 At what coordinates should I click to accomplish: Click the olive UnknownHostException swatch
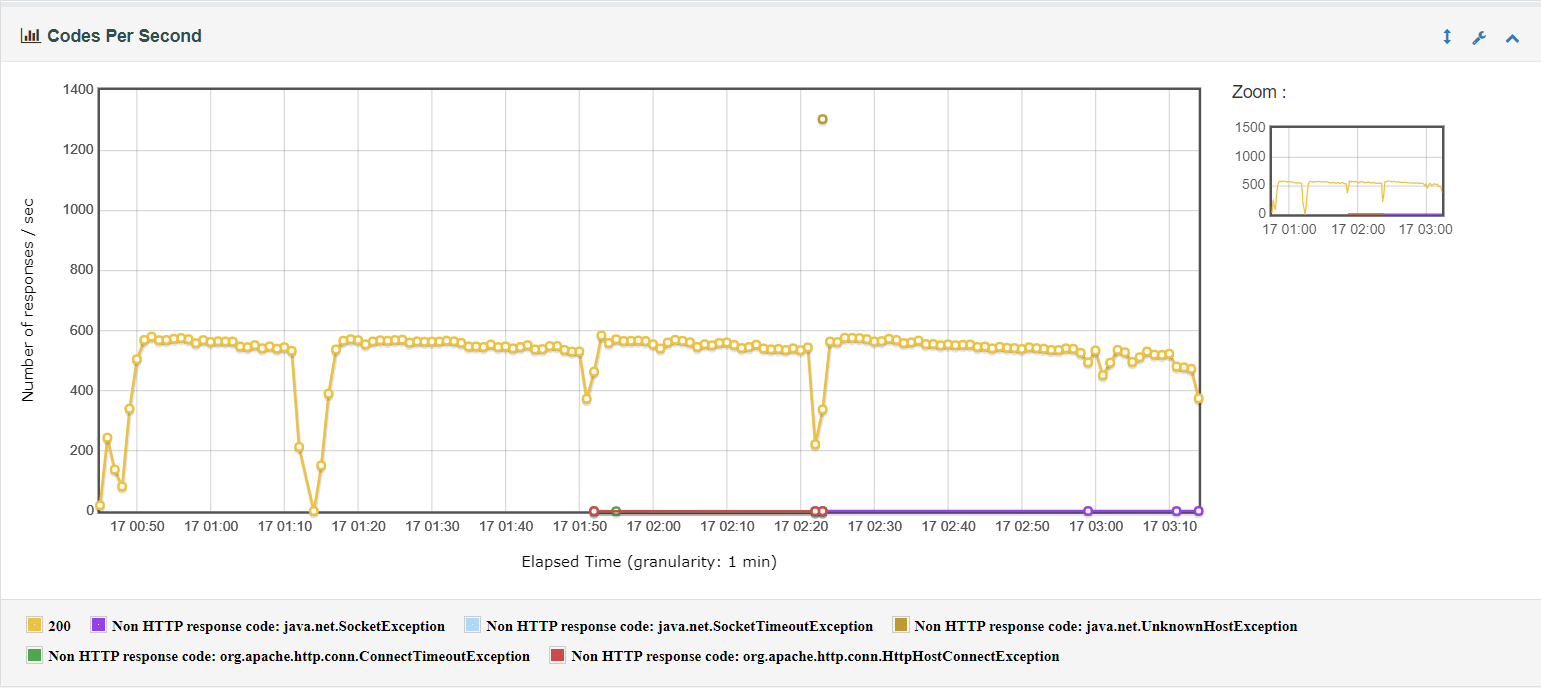900,625
